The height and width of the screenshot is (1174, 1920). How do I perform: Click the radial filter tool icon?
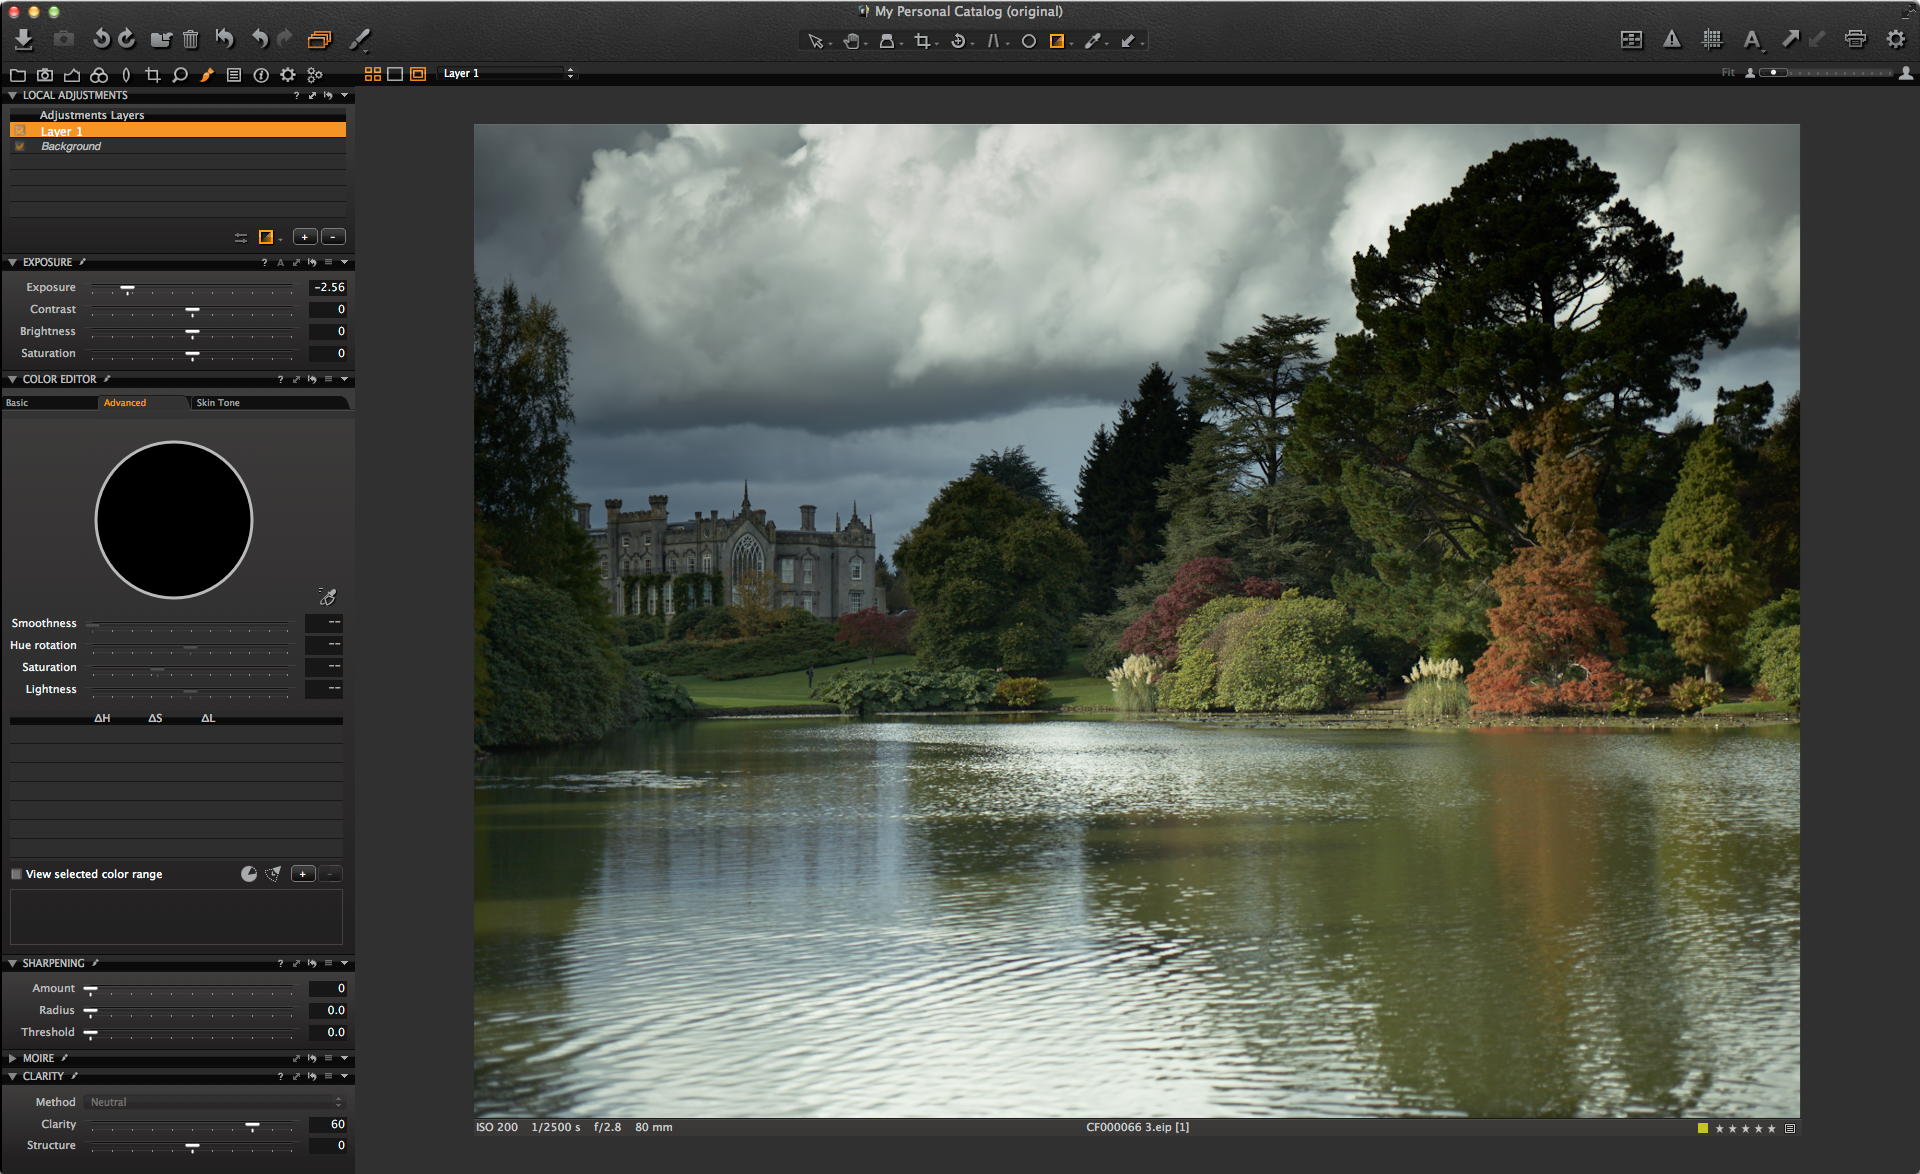pos(1029,41)
